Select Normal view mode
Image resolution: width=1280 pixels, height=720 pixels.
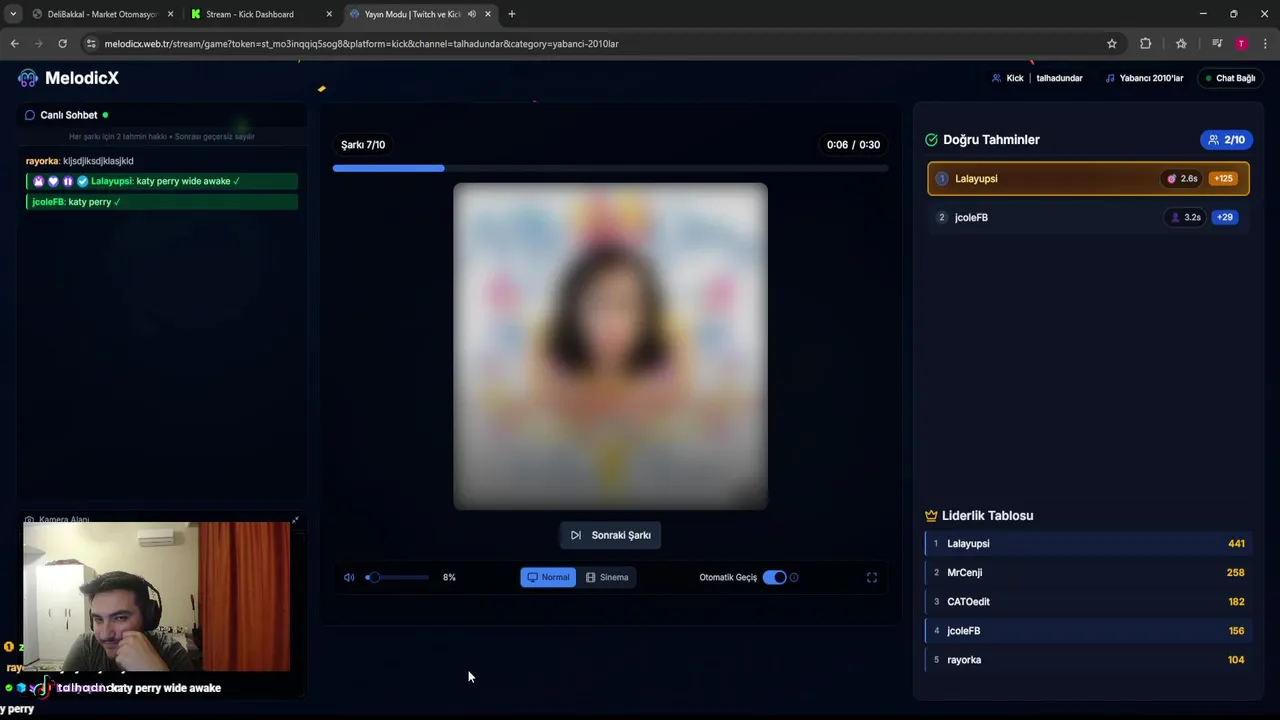pos(548,577)
